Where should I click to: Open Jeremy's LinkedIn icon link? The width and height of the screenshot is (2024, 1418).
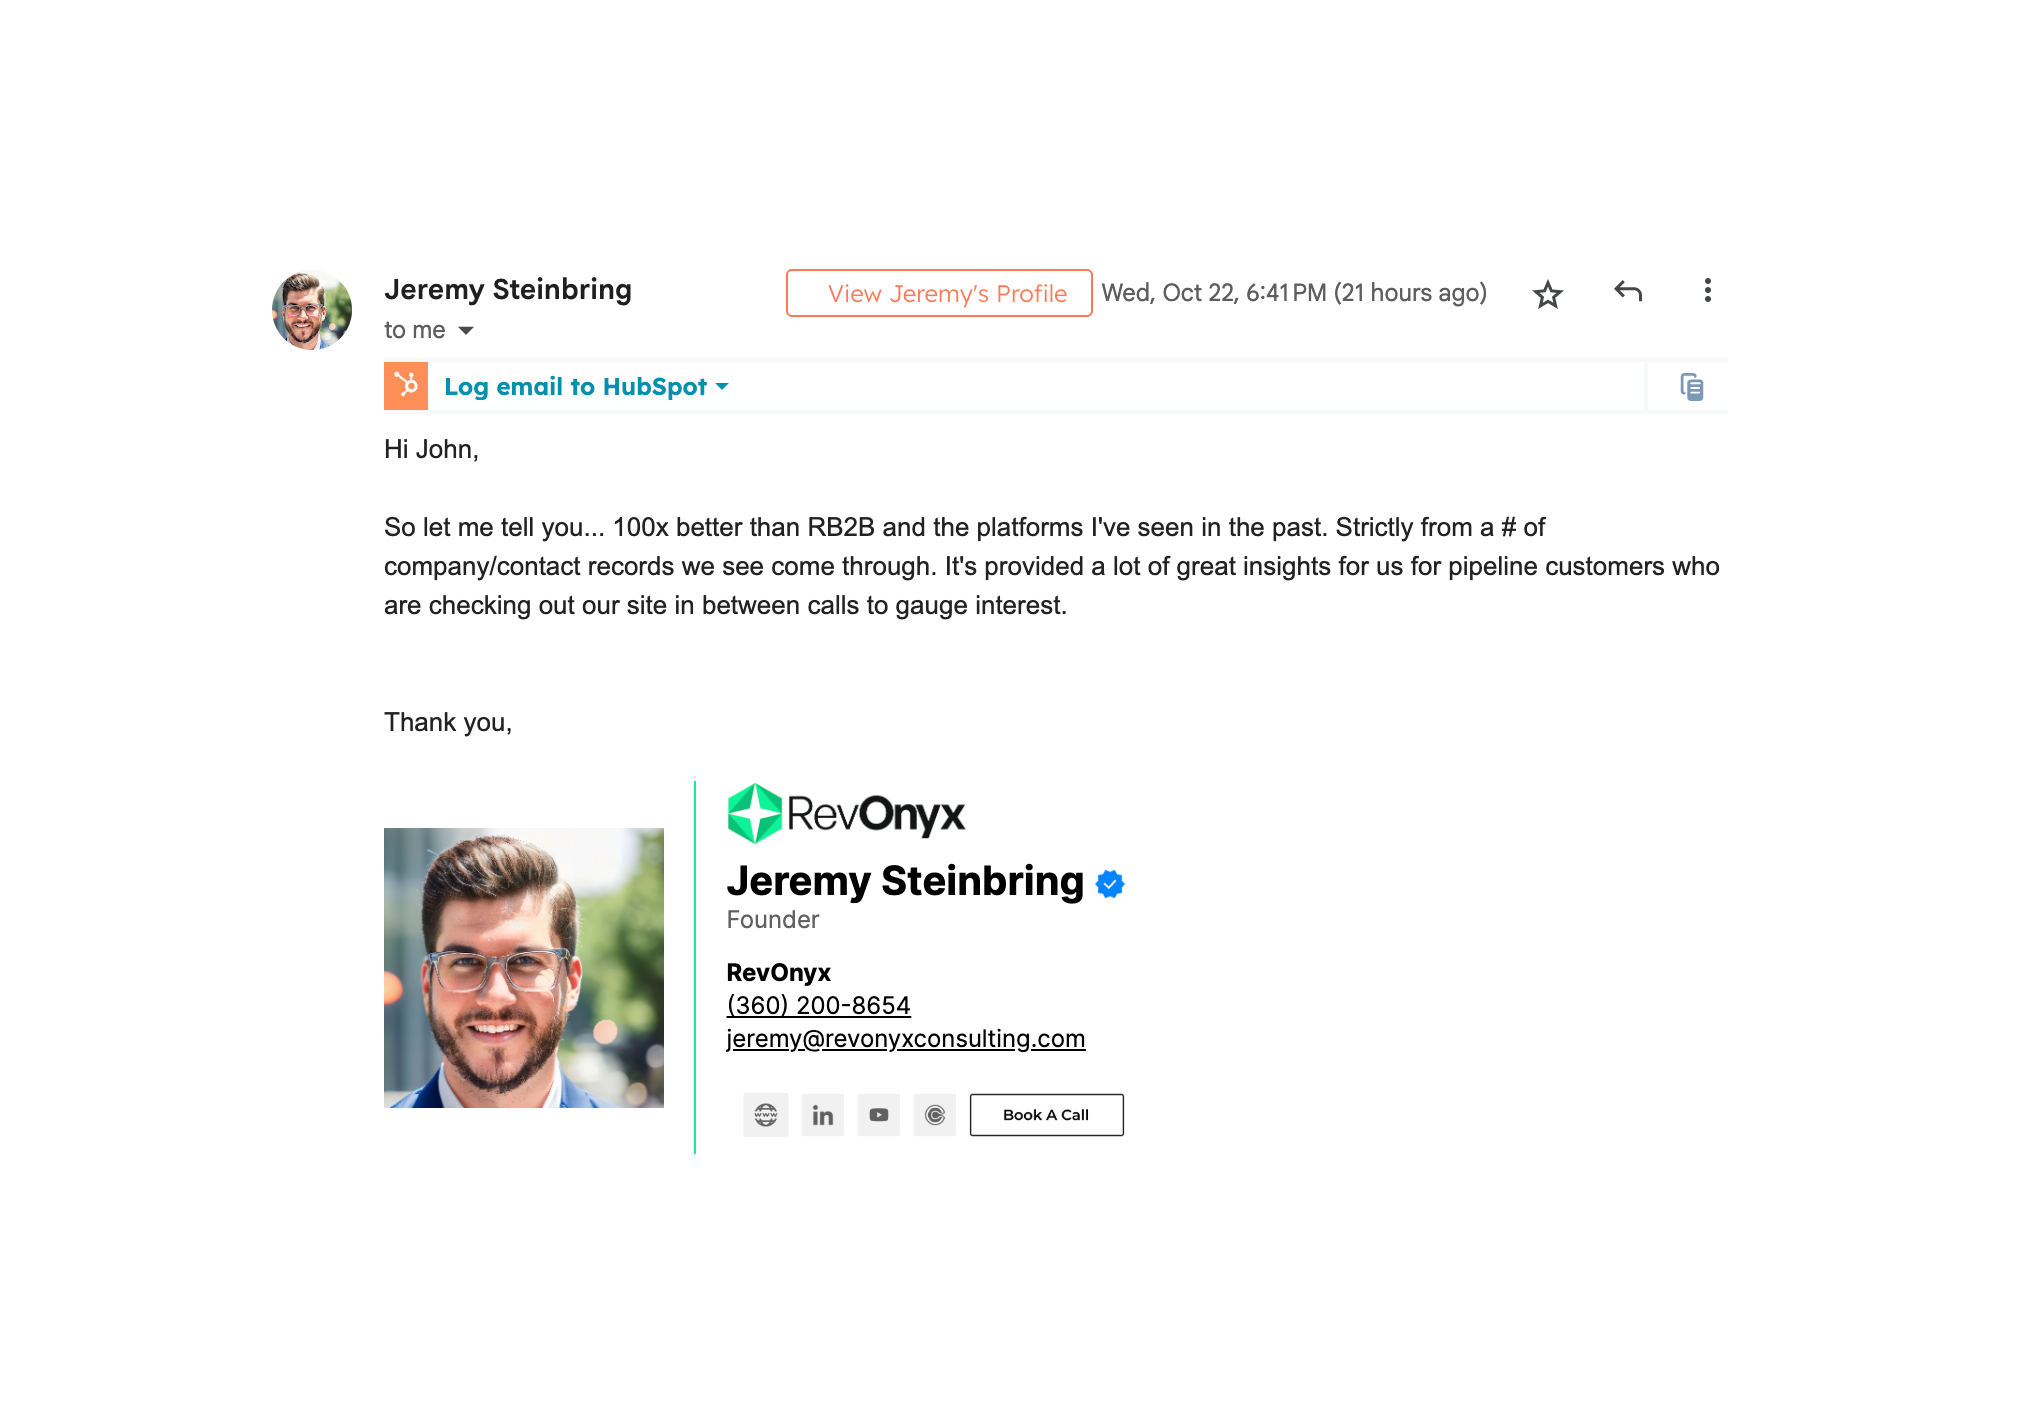tap(822, 1115)
